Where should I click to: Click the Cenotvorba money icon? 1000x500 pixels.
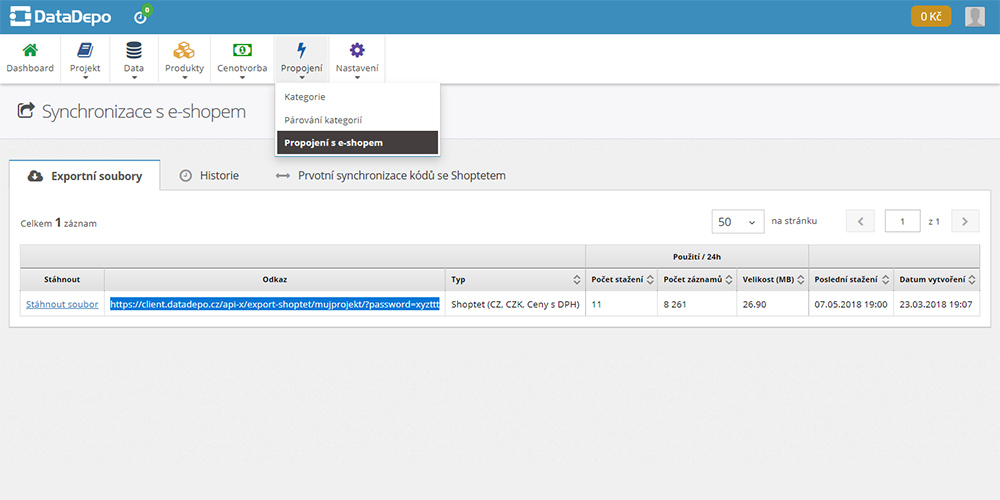[242, 50]
